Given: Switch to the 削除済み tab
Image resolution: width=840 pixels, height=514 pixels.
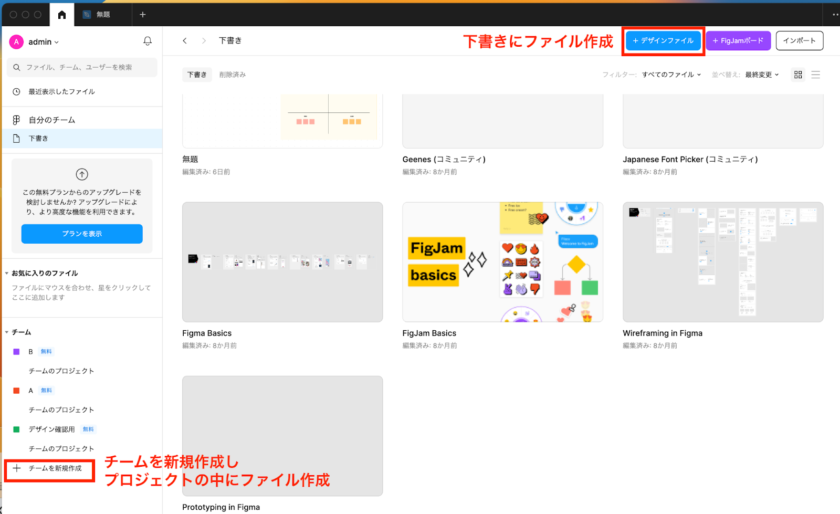Looking at the screenshot, I should click(232, 75).
